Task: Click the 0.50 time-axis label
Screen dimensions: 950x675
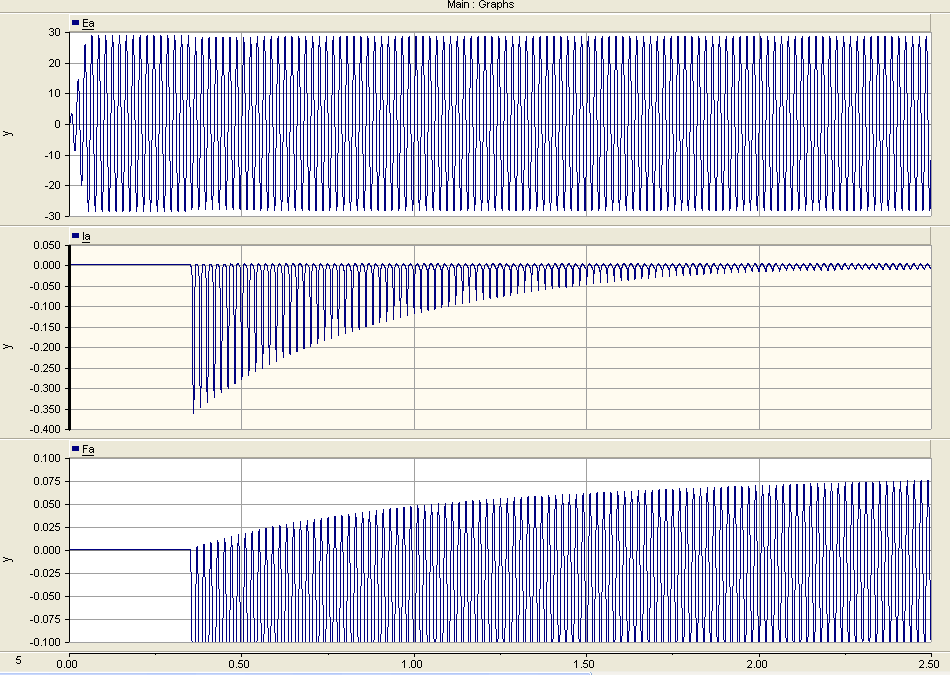Action: tap(239, 664)
